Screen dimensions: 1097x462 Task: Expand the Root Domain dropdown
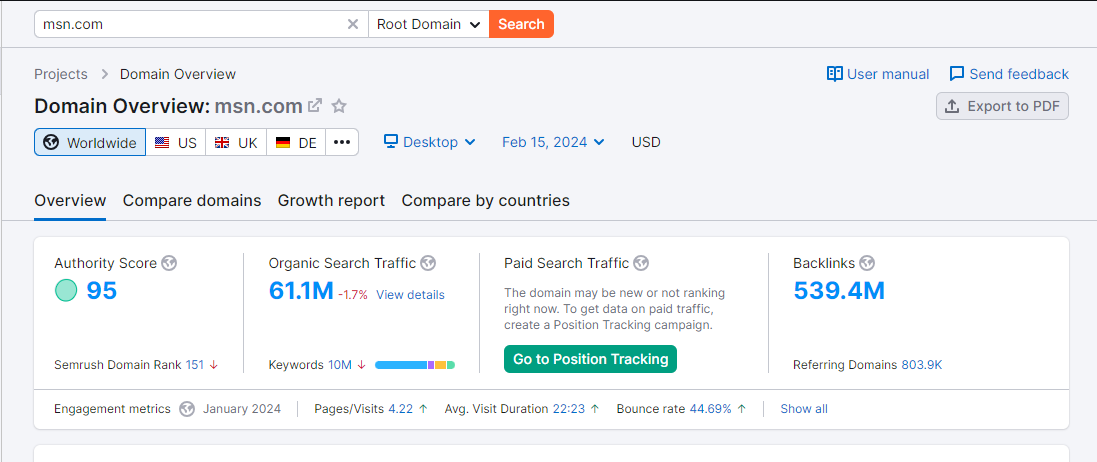pos(429,24)
